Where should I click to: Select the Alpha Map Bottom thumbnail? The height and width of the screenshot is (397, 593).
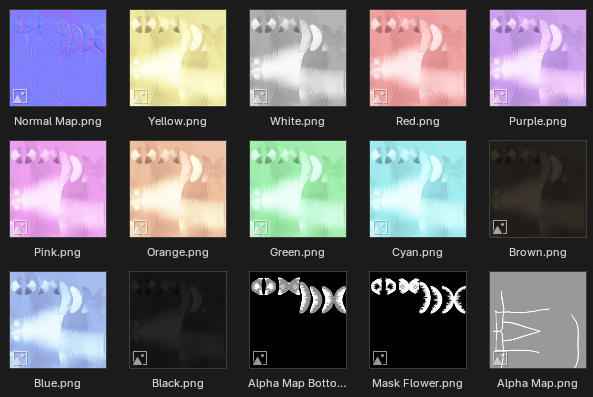pos(298,320)
